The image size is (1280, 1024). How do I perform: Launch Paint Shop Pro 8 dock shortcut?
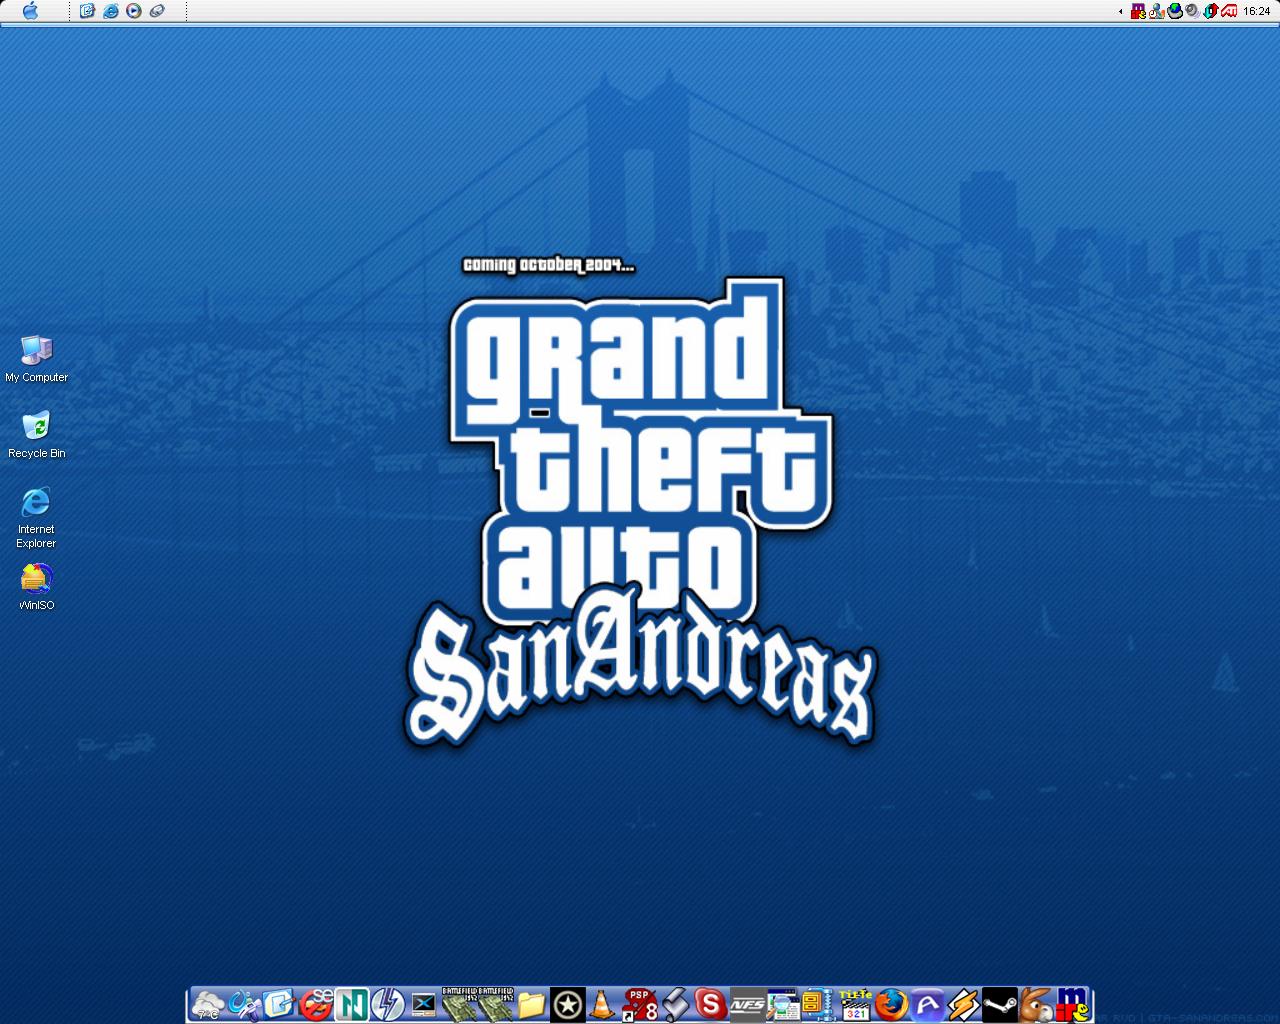(639, 1004)
